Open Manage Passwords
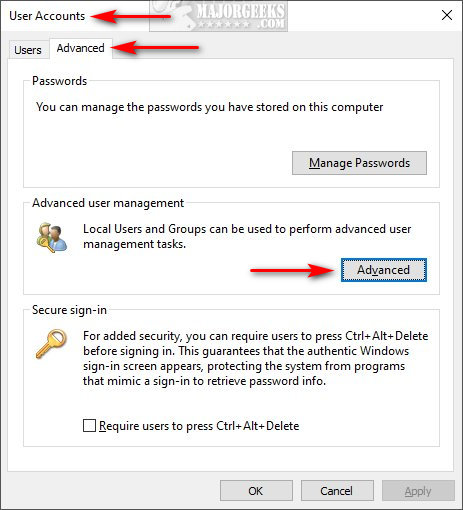Image resolution: width=463 pixels, height=510 pixels. (359, 163)
